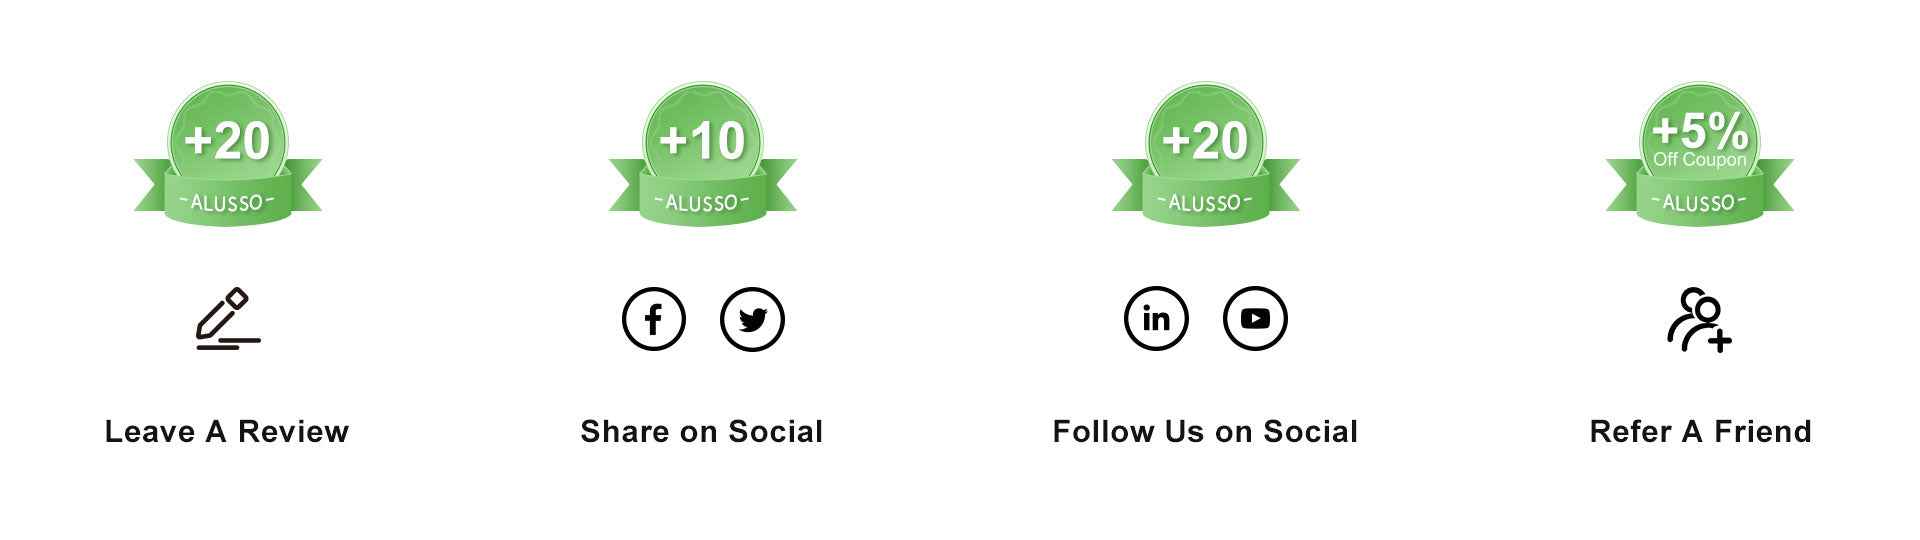Open the Leave A Review link
This screenshot has height=540, width=1920.
[x=227, y=431]
